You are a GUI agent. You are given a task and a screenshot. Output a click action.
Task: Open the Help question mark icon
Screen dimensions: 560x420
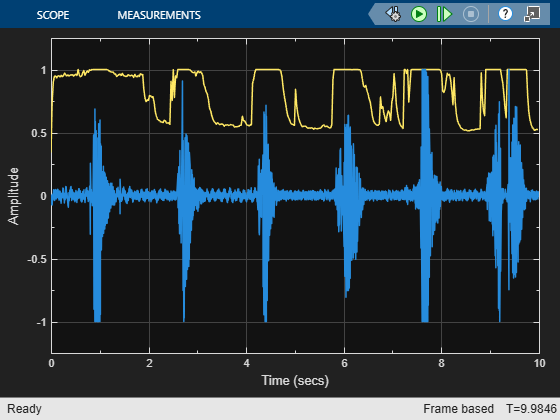pyautogui.click(x=505, y=14)
